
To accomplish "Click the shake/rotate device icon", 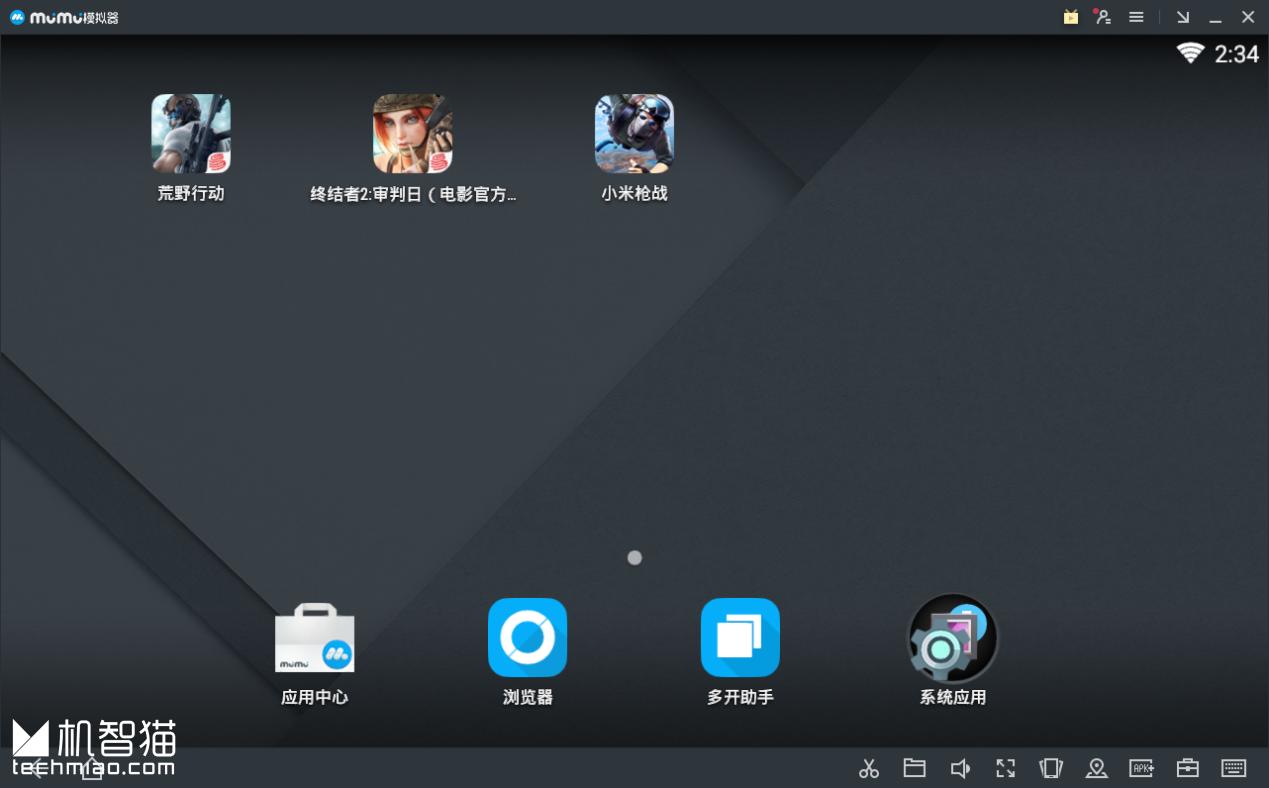I will pos(1051,768).
